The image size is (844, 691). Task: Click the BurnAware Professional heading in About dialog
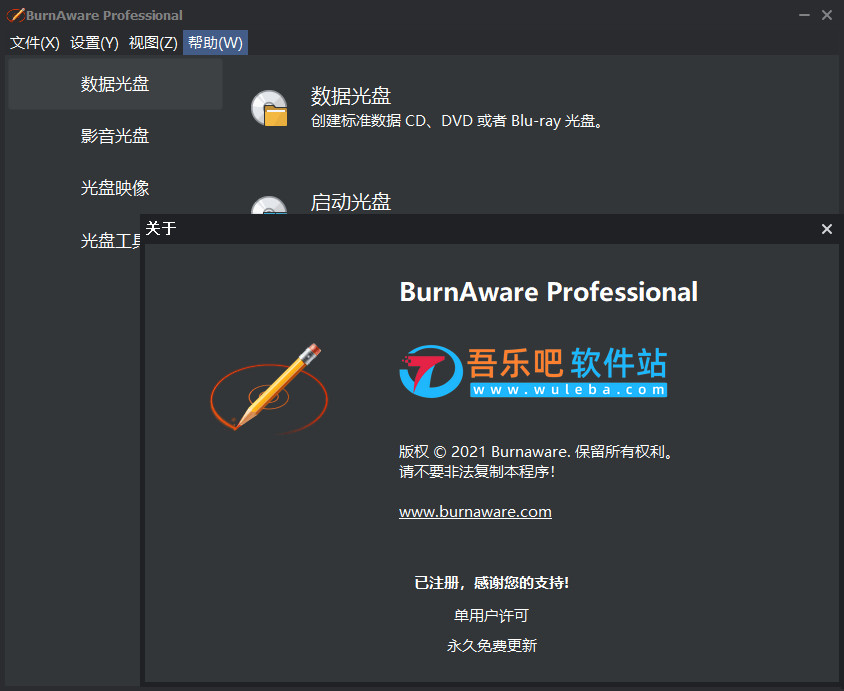548,292
